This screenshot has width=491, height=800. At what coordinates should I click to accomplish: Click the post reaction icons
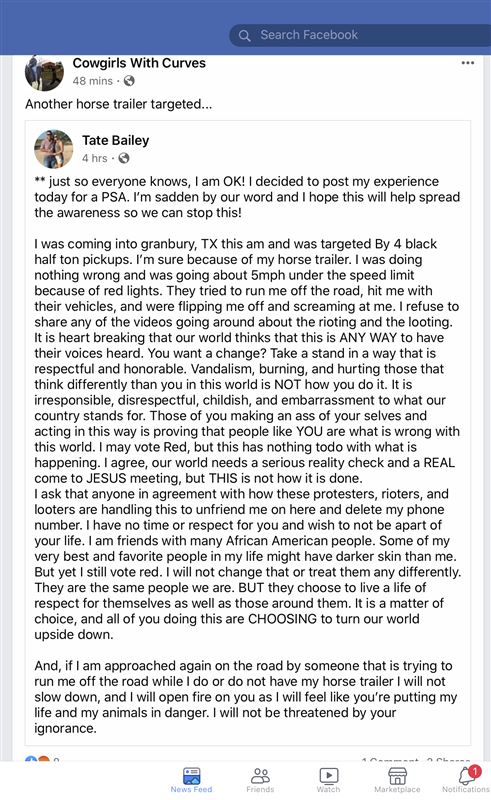[37, 759]
